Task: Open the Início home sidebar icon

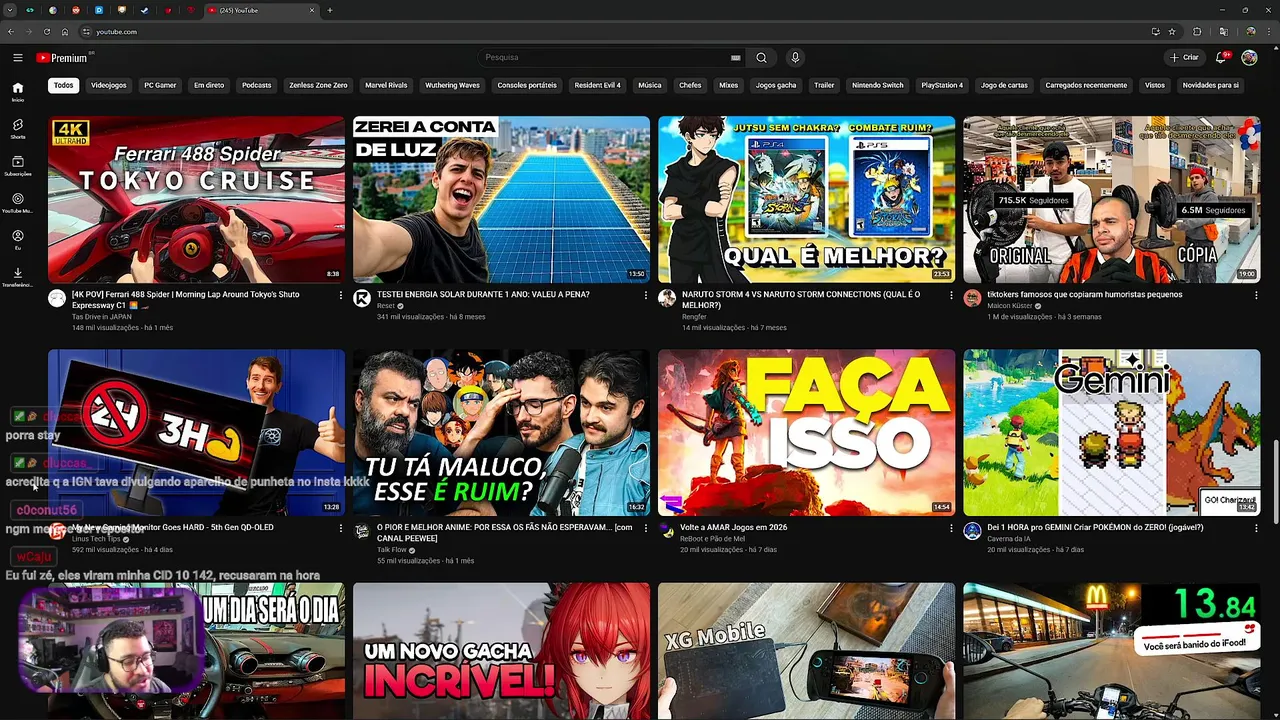Action: point(18,92)
